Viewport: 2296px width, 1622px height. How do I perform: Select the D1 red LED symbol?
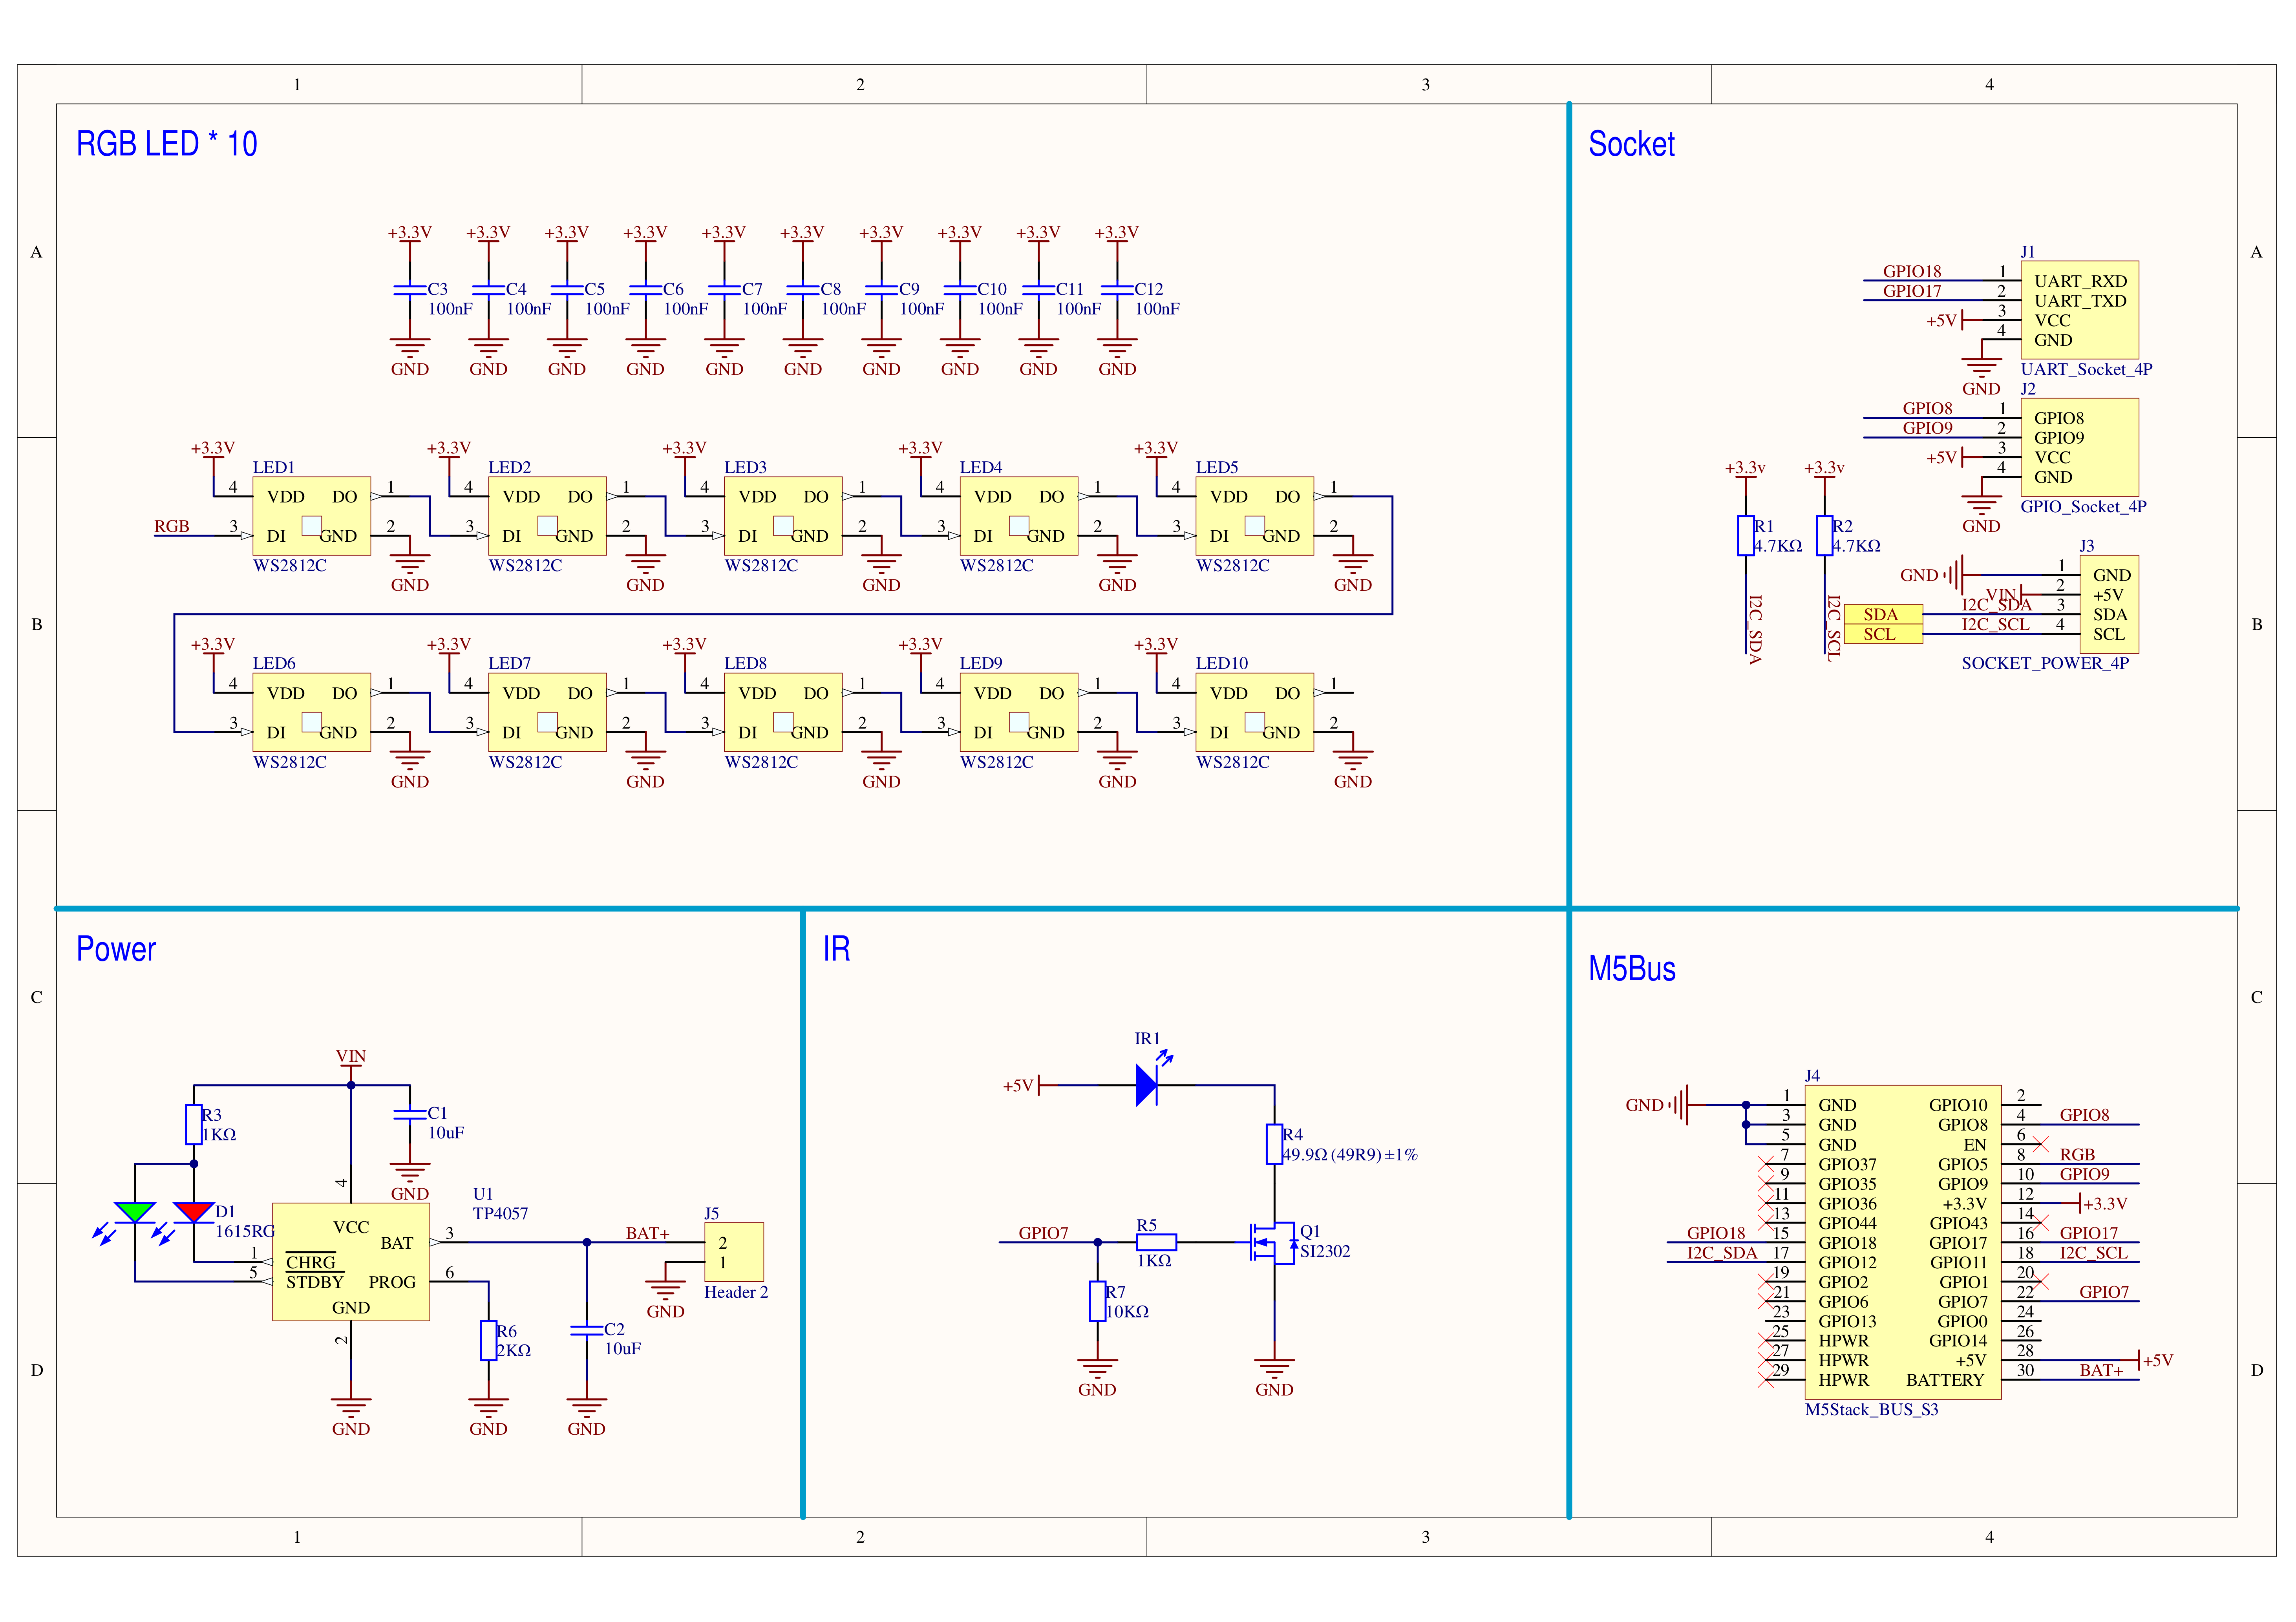pos(193,1213)
